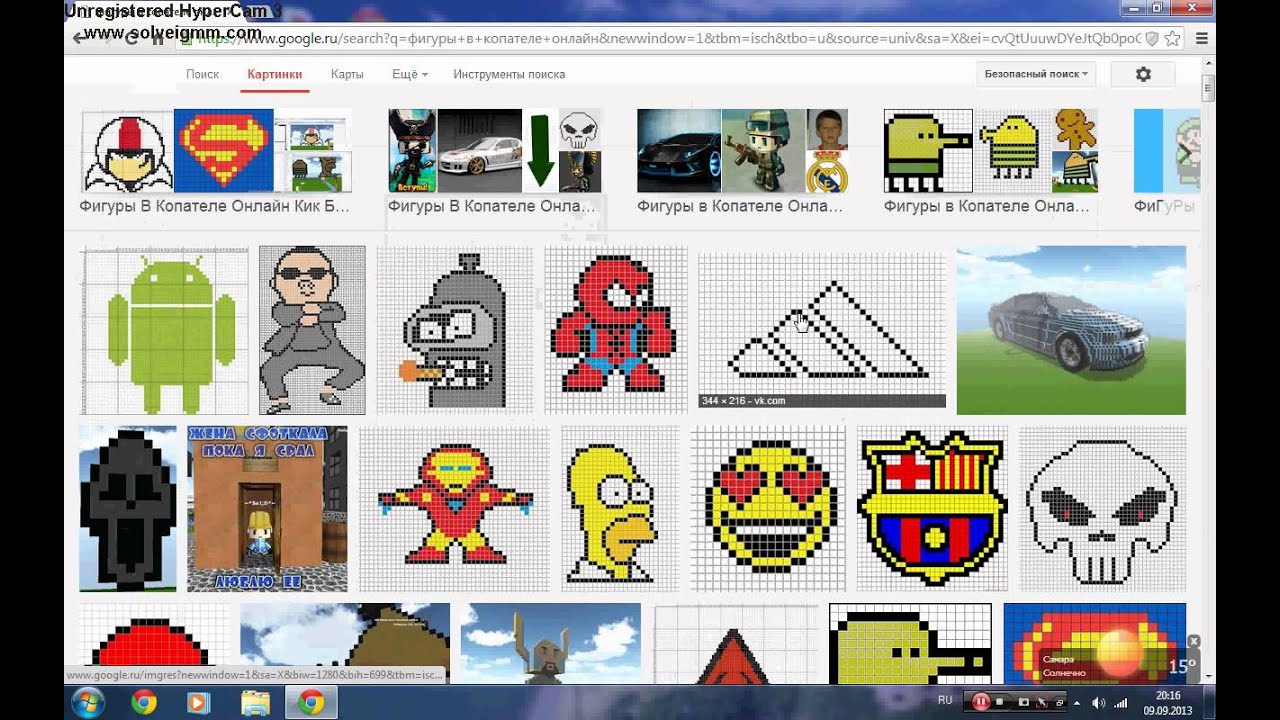Stop the HyperCam recording
This screenshot has height=720, width=1280.
pos(999,703)
